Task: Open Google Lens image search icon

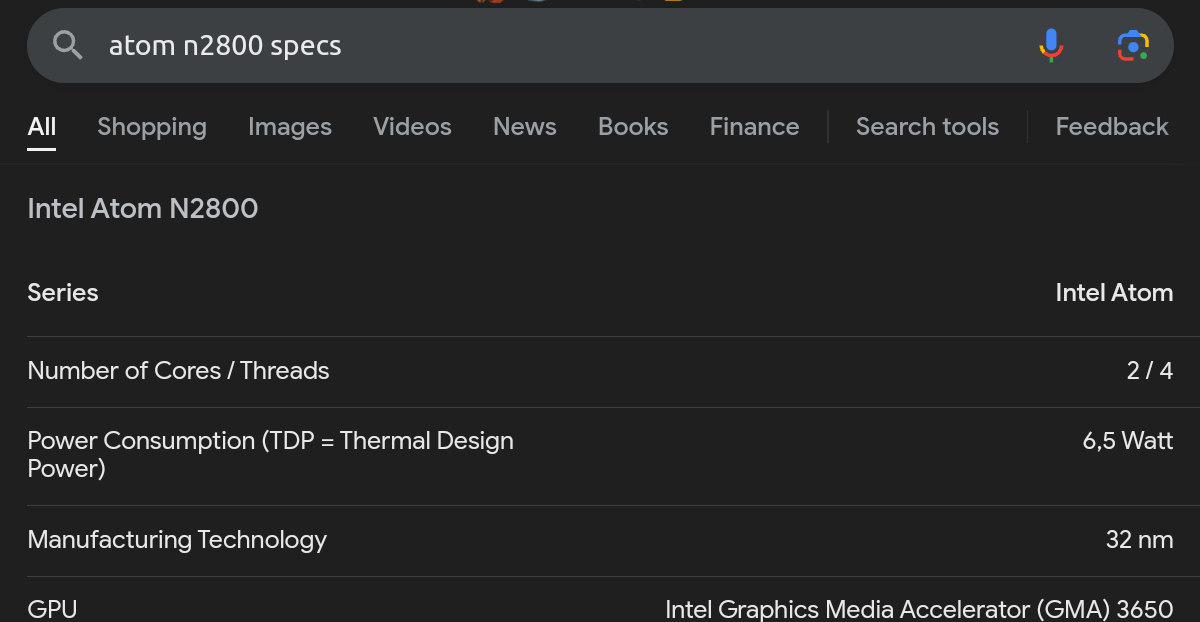Action: pos(1133,45)
